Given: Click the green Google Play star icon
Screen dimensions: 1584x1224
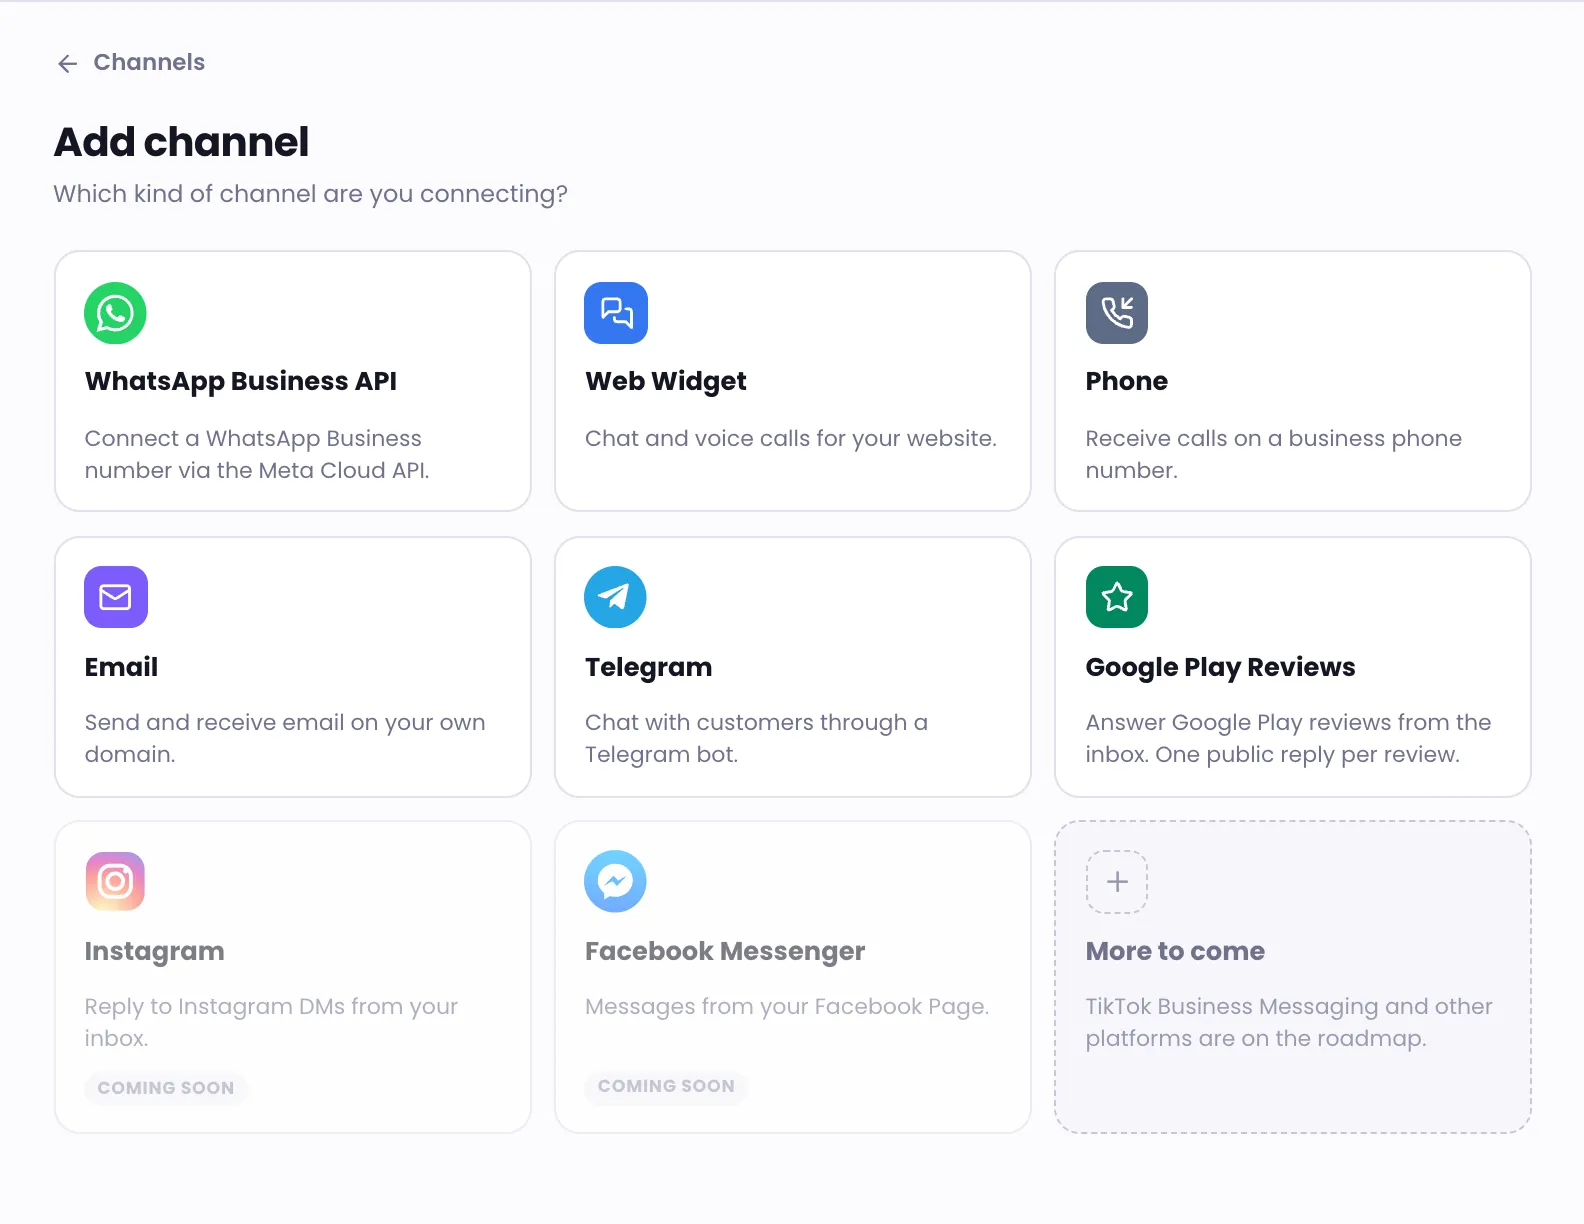Looking at the screenshot, I should (1117, 597).
